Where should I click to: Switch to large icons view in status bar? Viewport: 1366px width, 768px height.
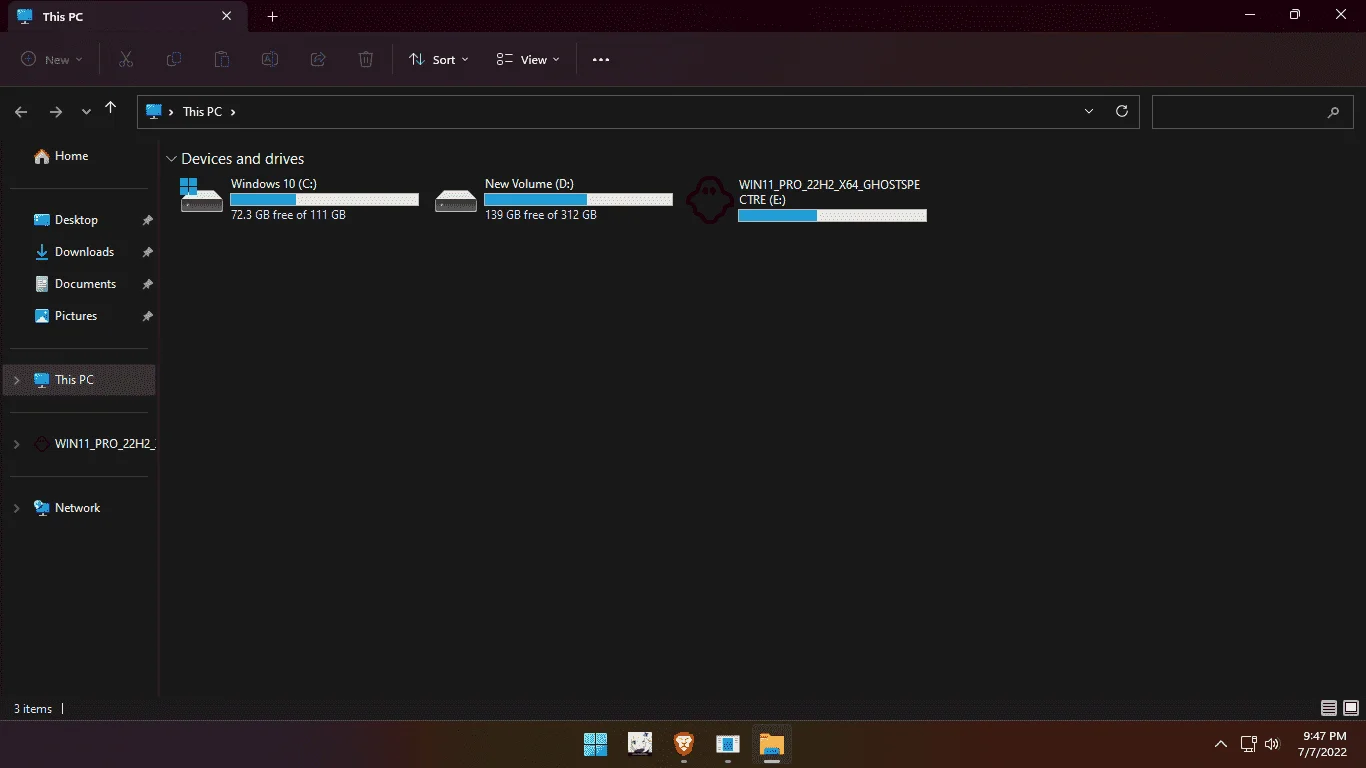pyautogui.click(x=1351, y=709)
